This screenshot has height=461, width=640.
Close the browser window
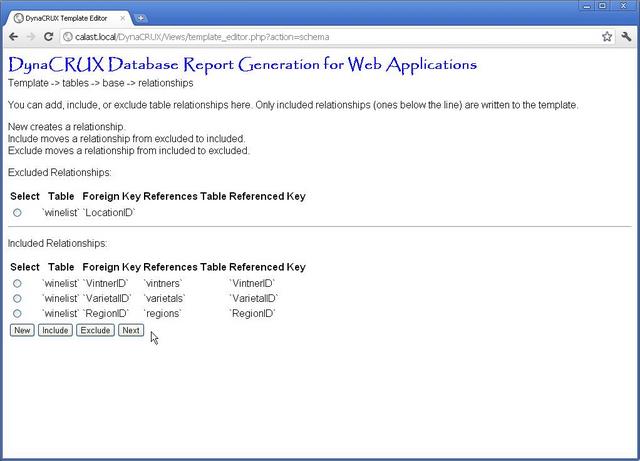click(x=624, y=6)
